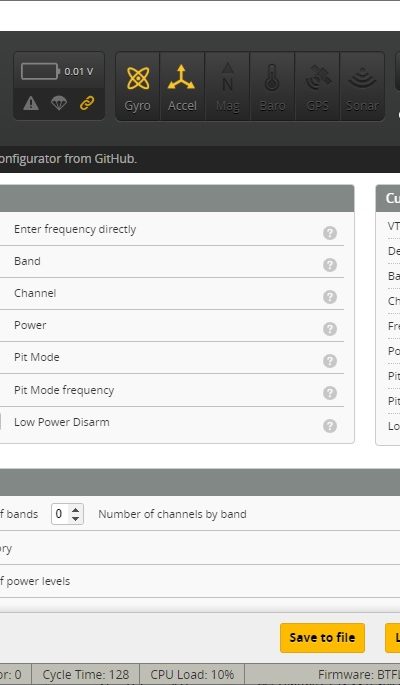Show help tooltip for Band

(330, 265)
